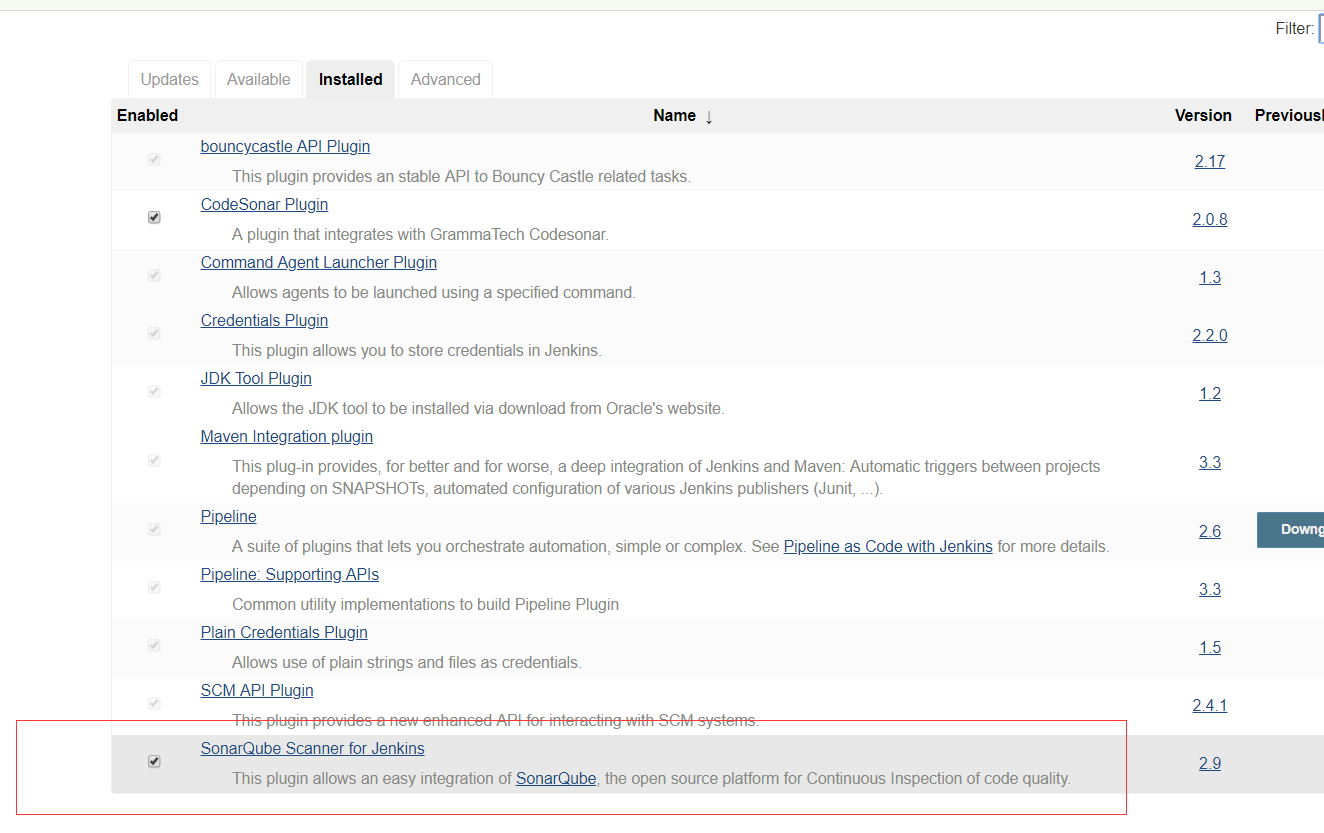The height and width of the screenshot is (833, 1324).
Task: Open the SonarQube Scanner for Jenkins link
Action: pyautogui.click(x=312, y=748)
